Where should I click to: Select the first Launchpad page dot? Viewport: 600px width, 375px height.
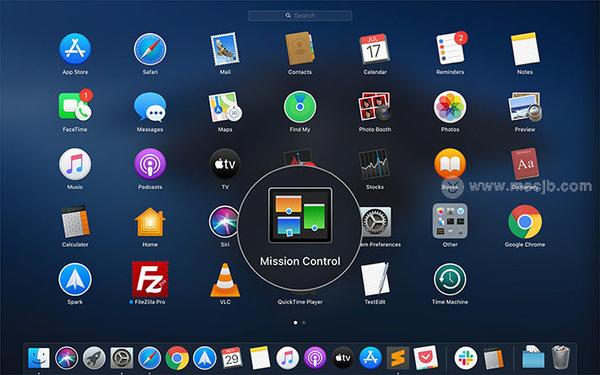click(x=295, y=323)
